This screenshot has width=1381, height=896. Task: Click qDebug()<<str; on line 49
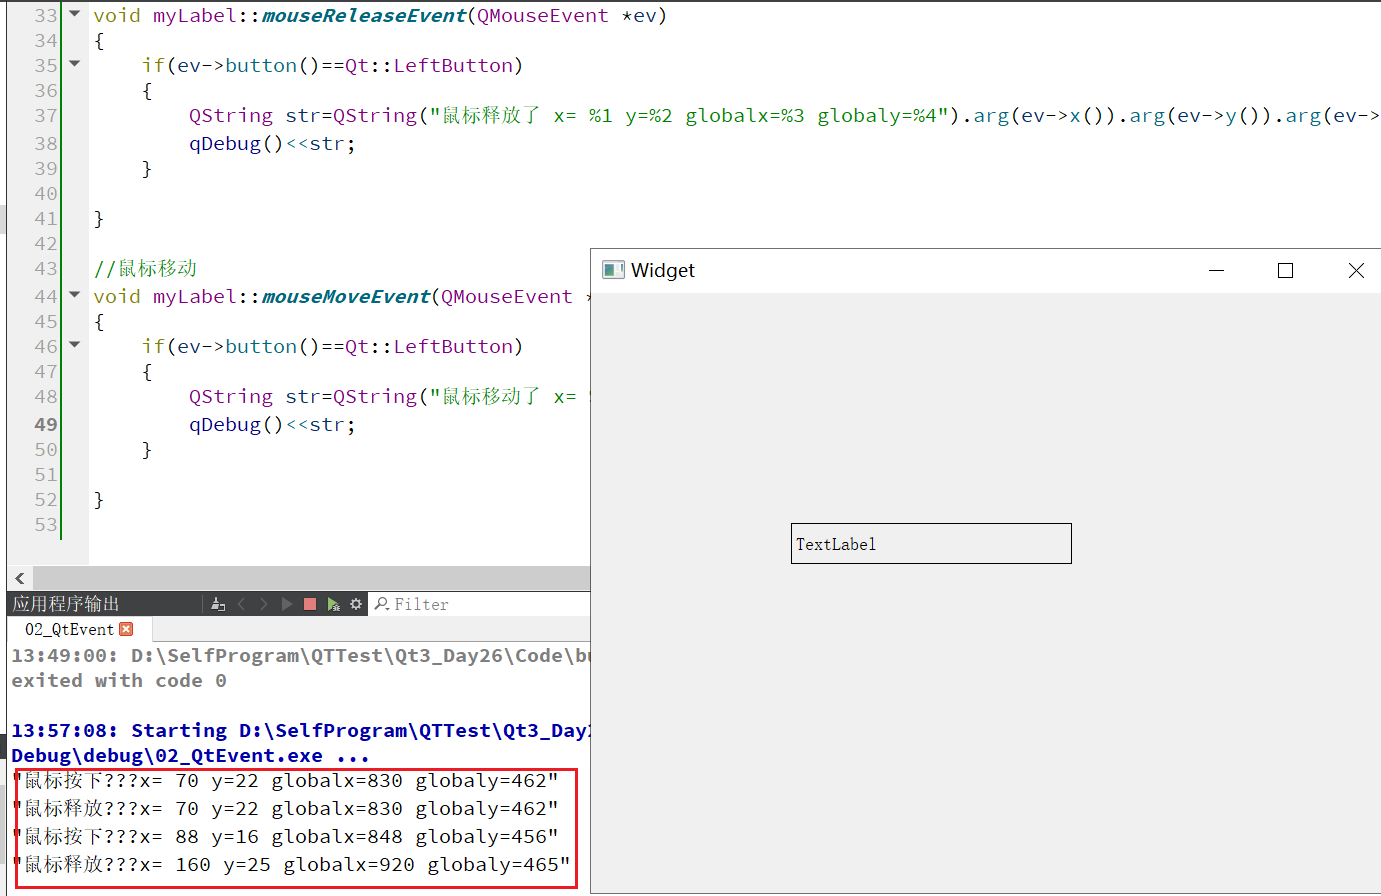(272, 425)
